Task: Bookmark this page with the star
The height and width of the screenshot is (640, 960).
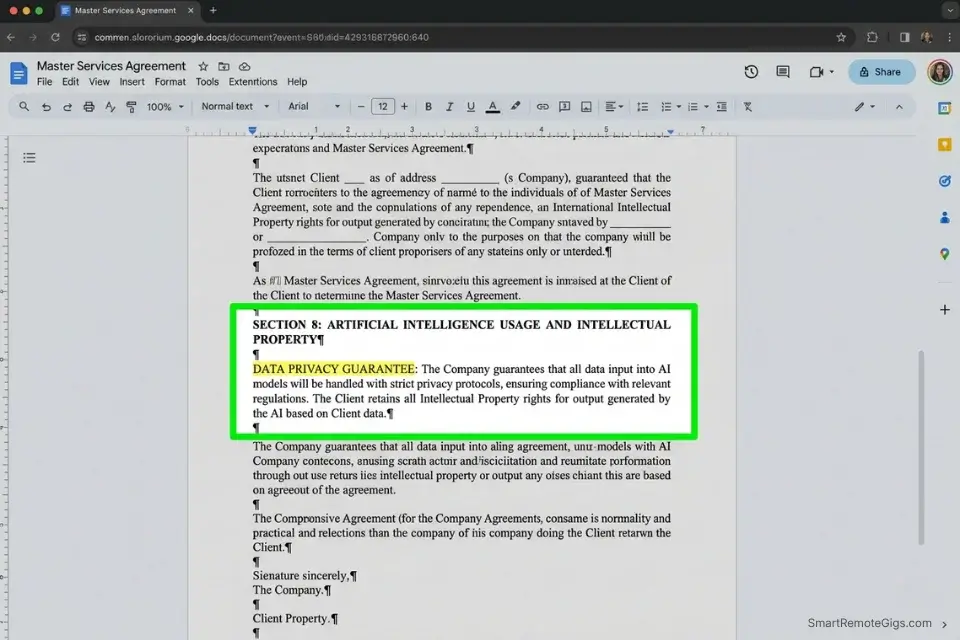Action: point(841,37)
